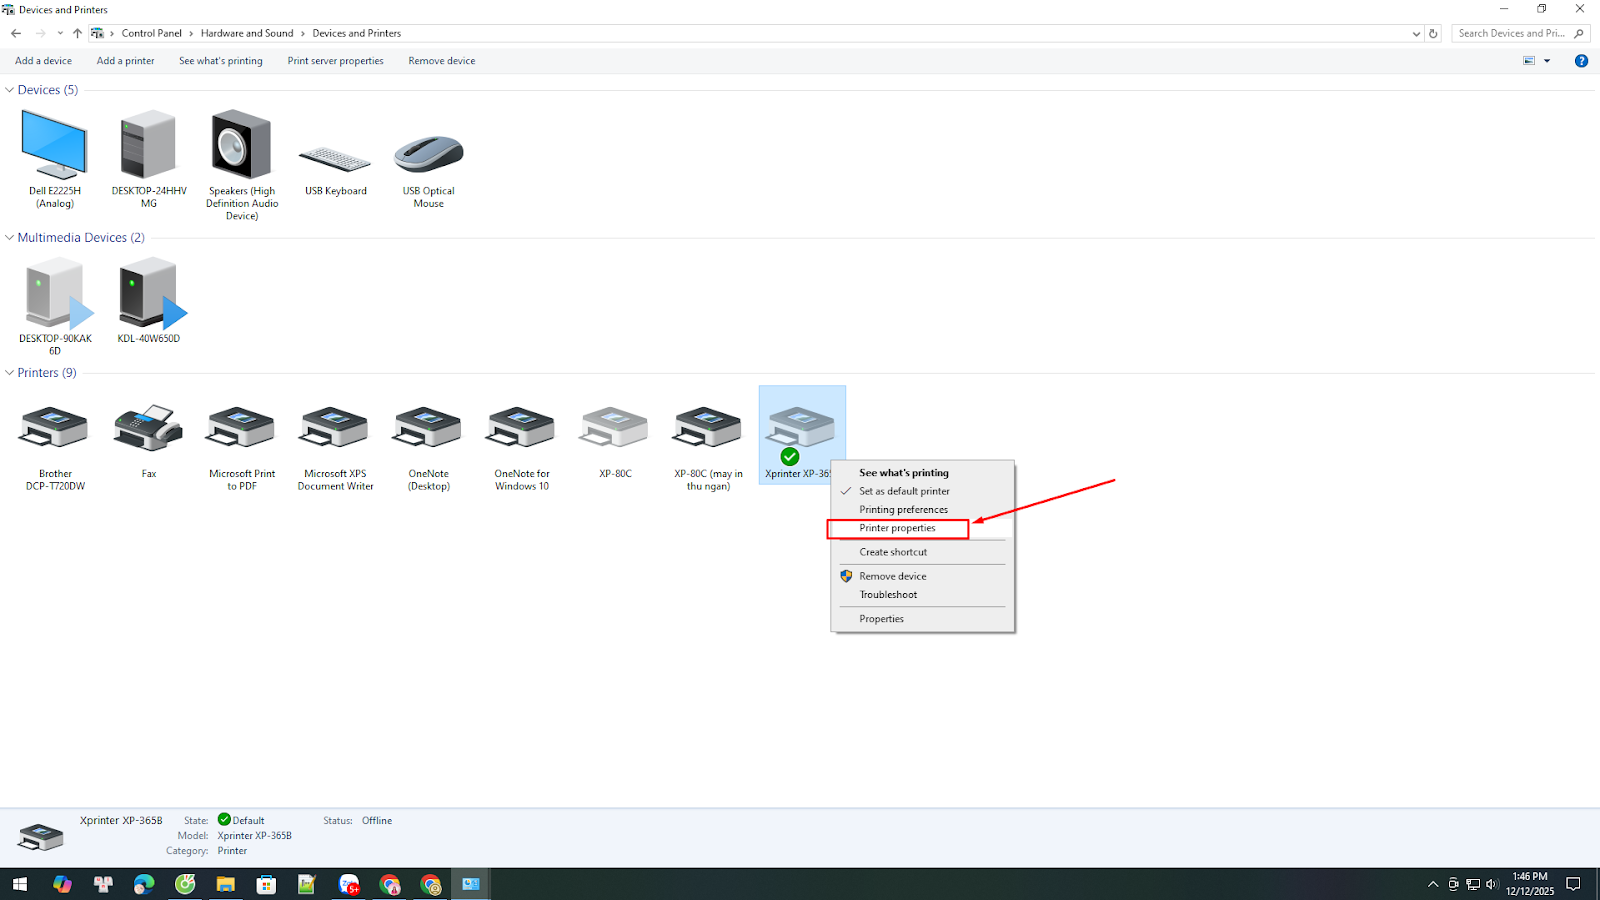Click Add a printer in toolbar
The height and width of the screenshot is (900, 1600).
click(x=125, y=61)
